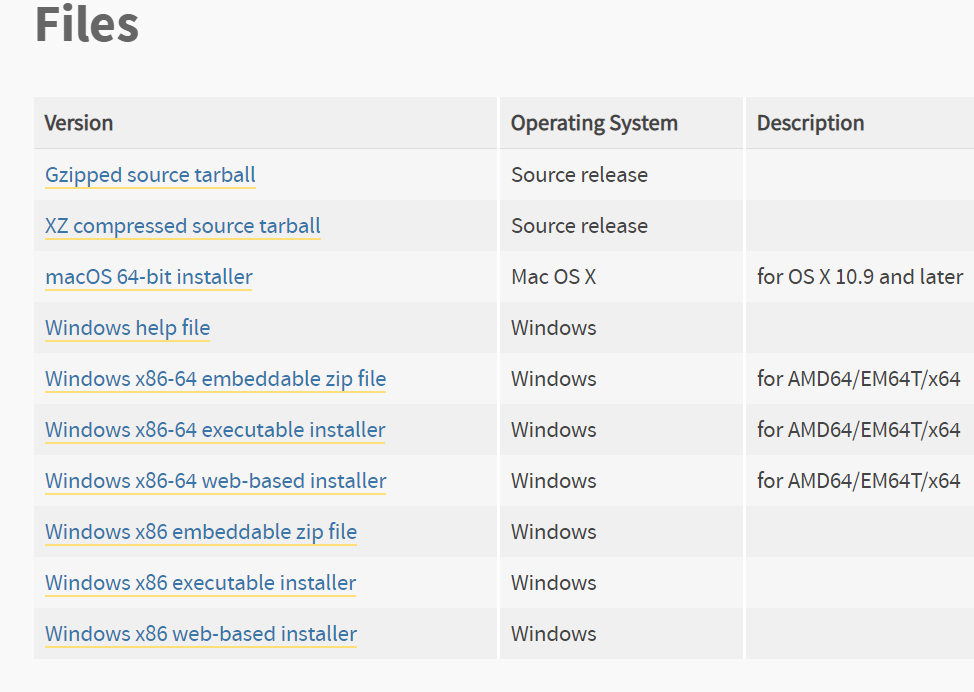The image size is (974, 692).
Task: Open the Windows x86 web-based installer link
Action: coord(200,633)
